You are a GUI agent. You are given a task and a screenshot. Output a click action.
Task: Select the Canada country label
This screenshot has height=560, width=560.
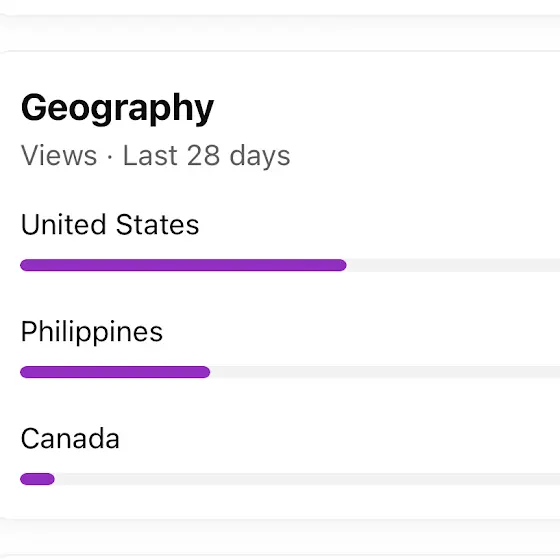tap(70, 438)
